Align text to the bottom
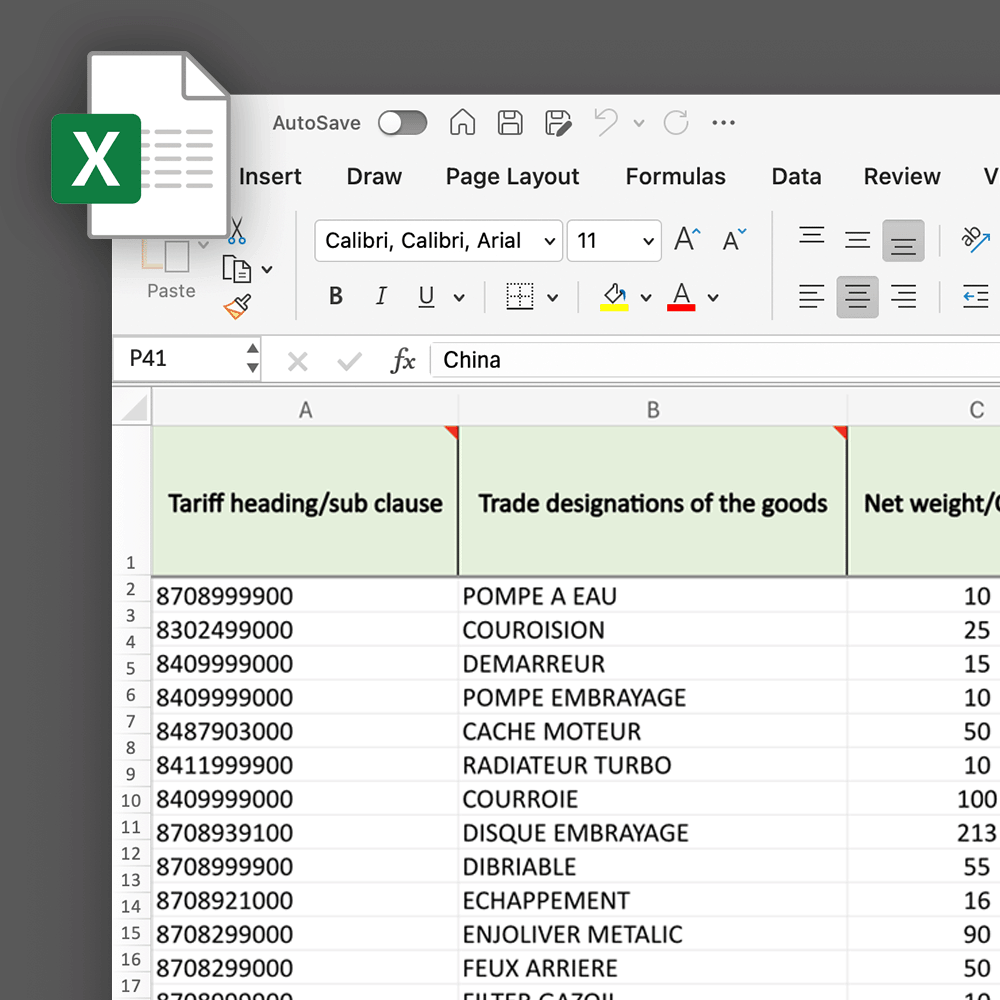The image size is (1000, 1000). point(903,240)
